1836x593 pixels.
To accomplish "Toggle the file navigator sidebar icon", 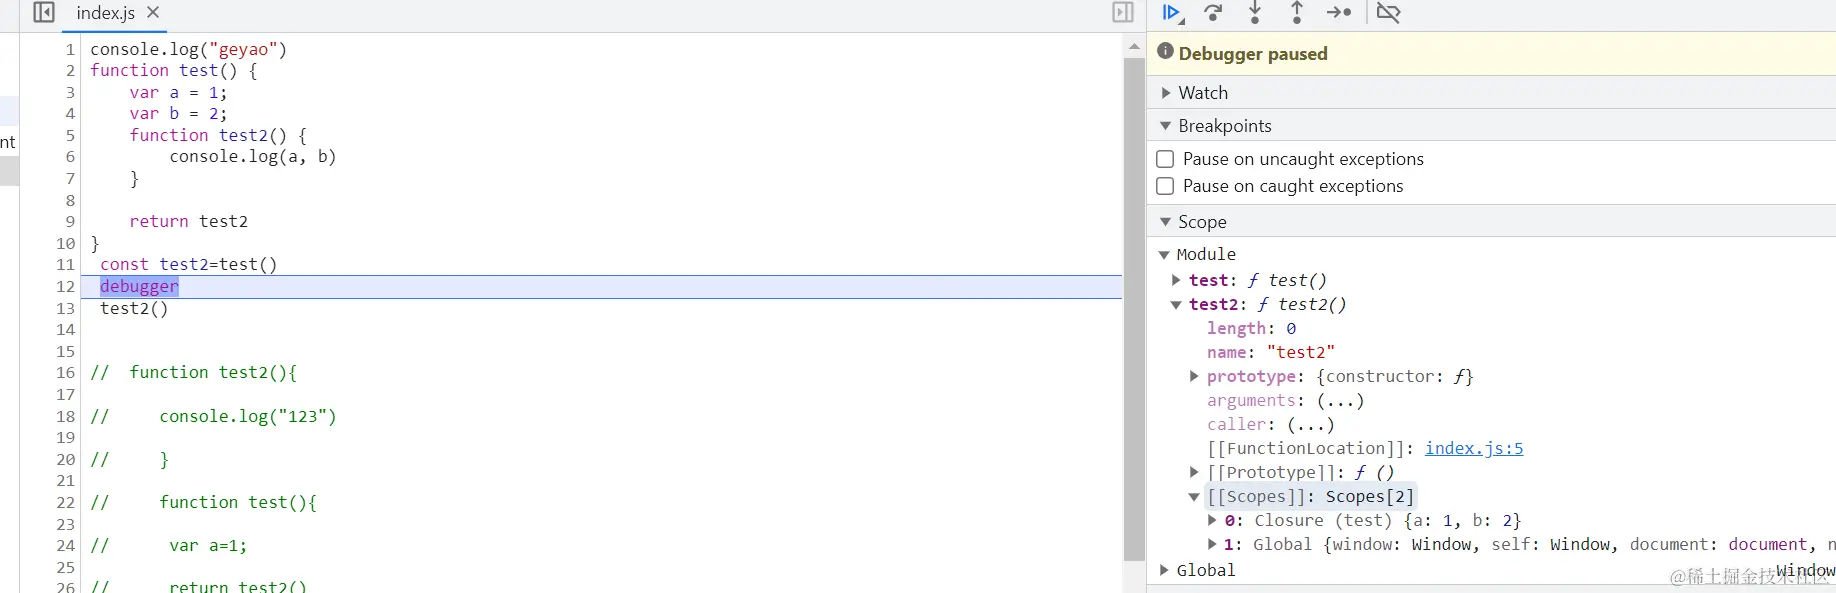I will [44, 12].
